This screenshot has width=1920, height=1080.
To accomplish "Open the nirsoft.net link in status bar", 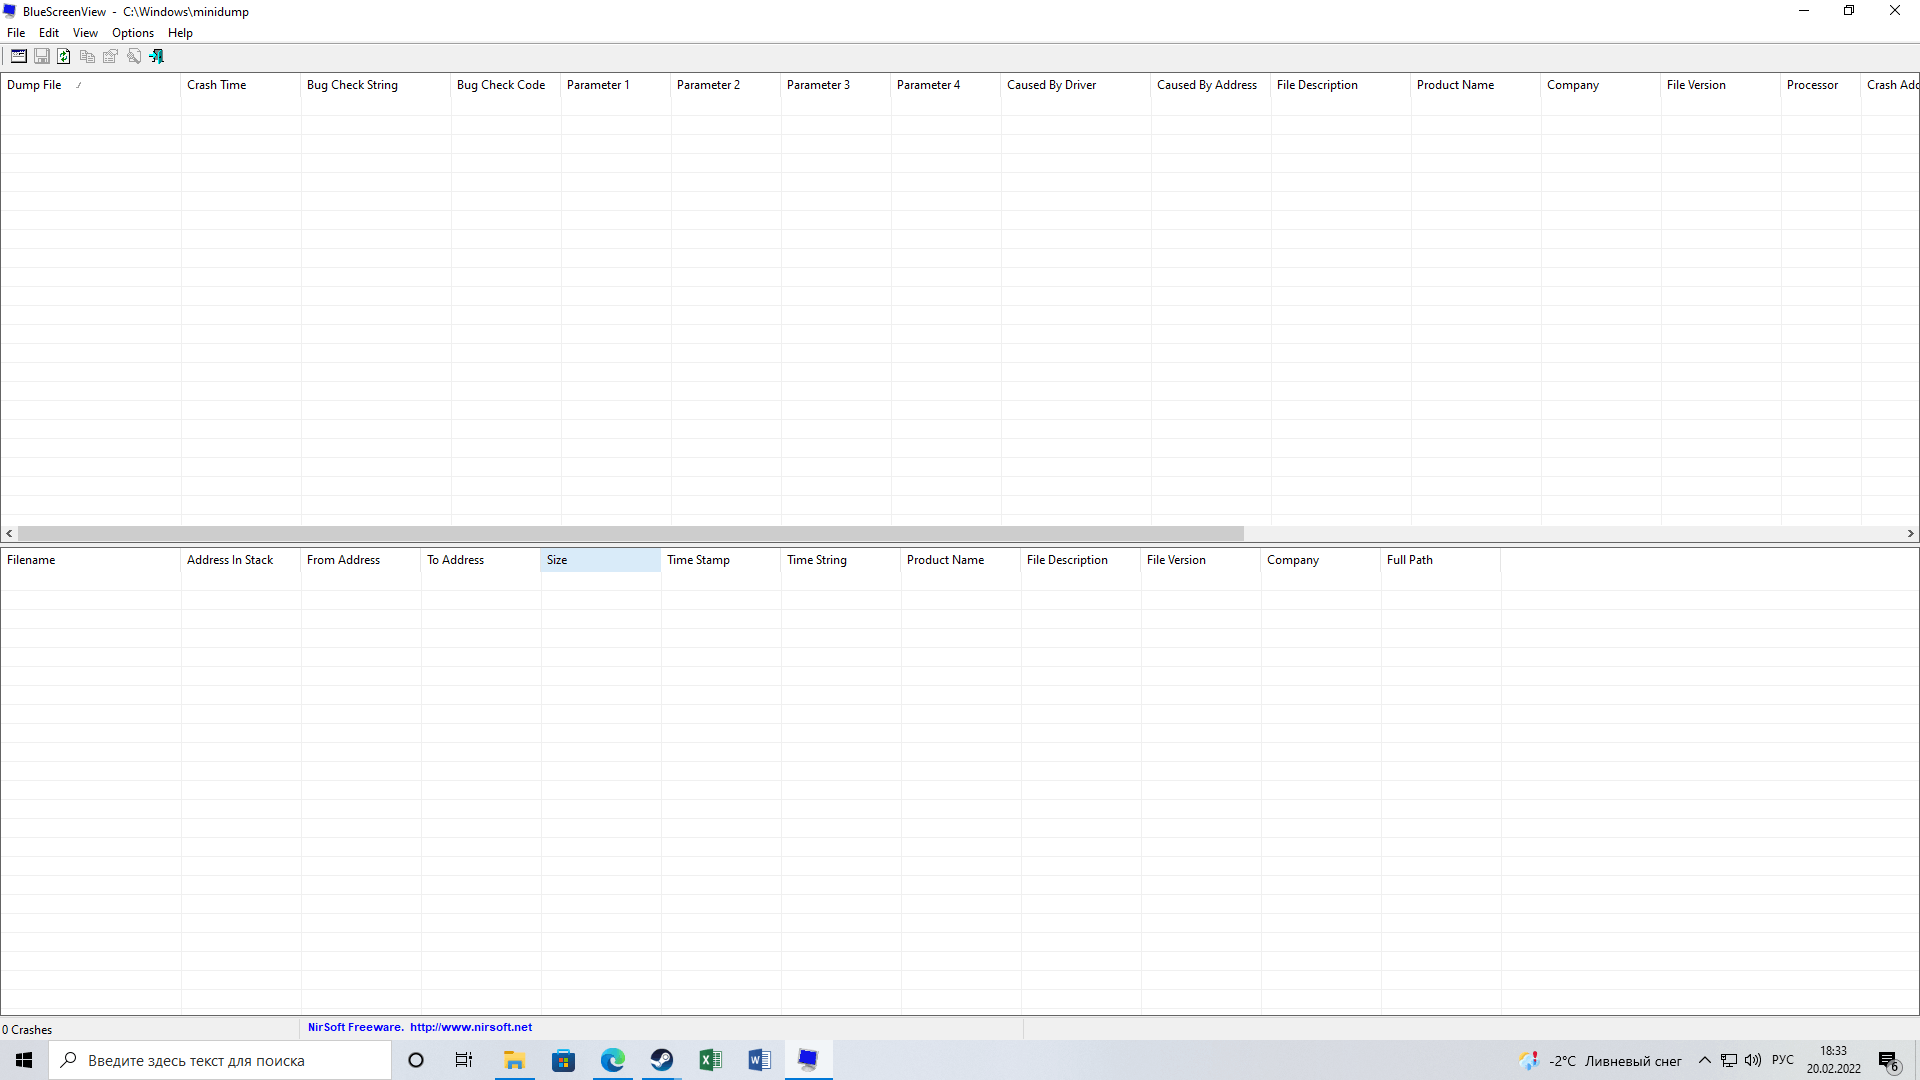I will click(470, 1027).
